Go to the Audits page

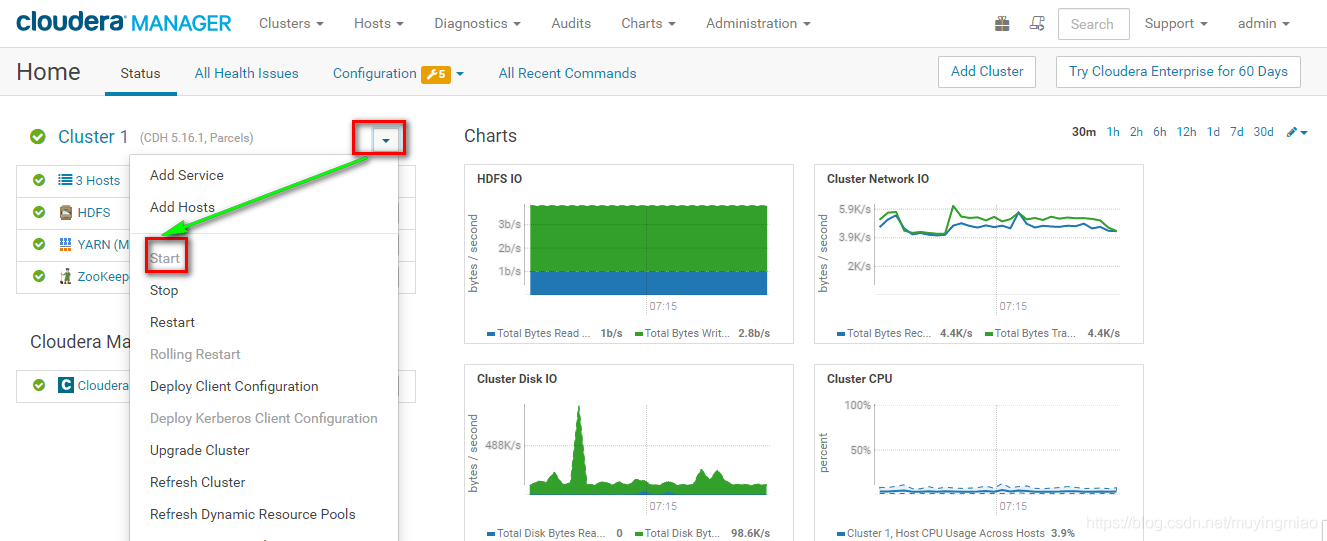click(x=571, y=23)
